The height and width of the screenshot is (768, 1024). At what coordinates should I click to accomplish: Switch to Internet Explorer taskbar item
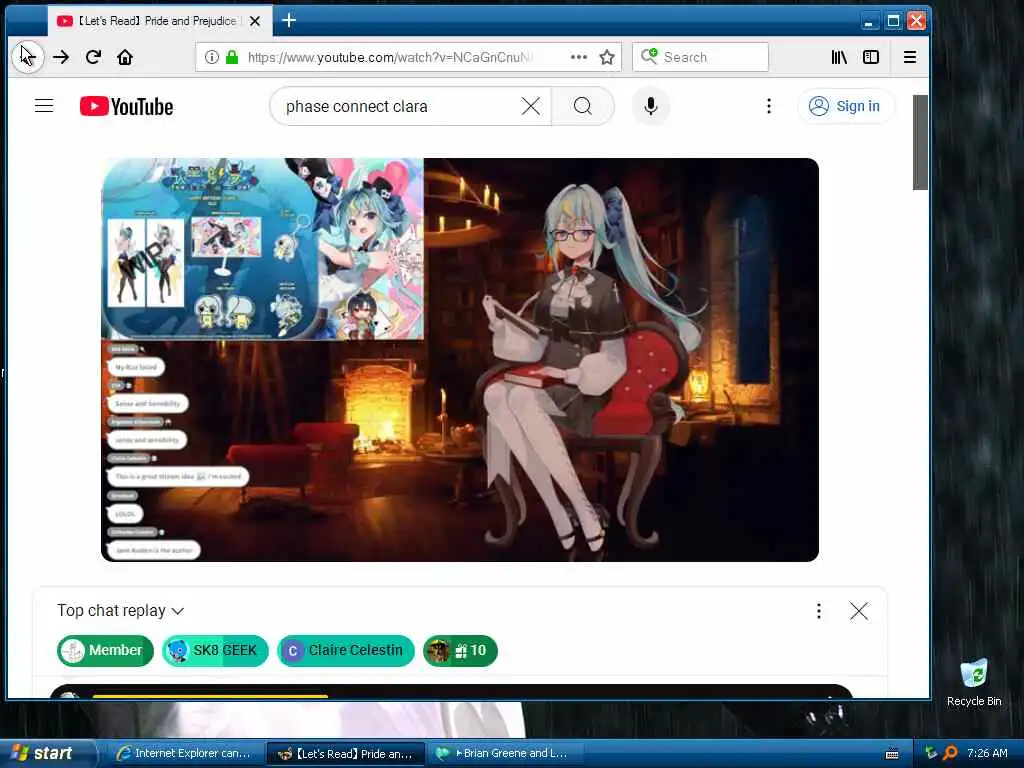[x=185, y=753]
